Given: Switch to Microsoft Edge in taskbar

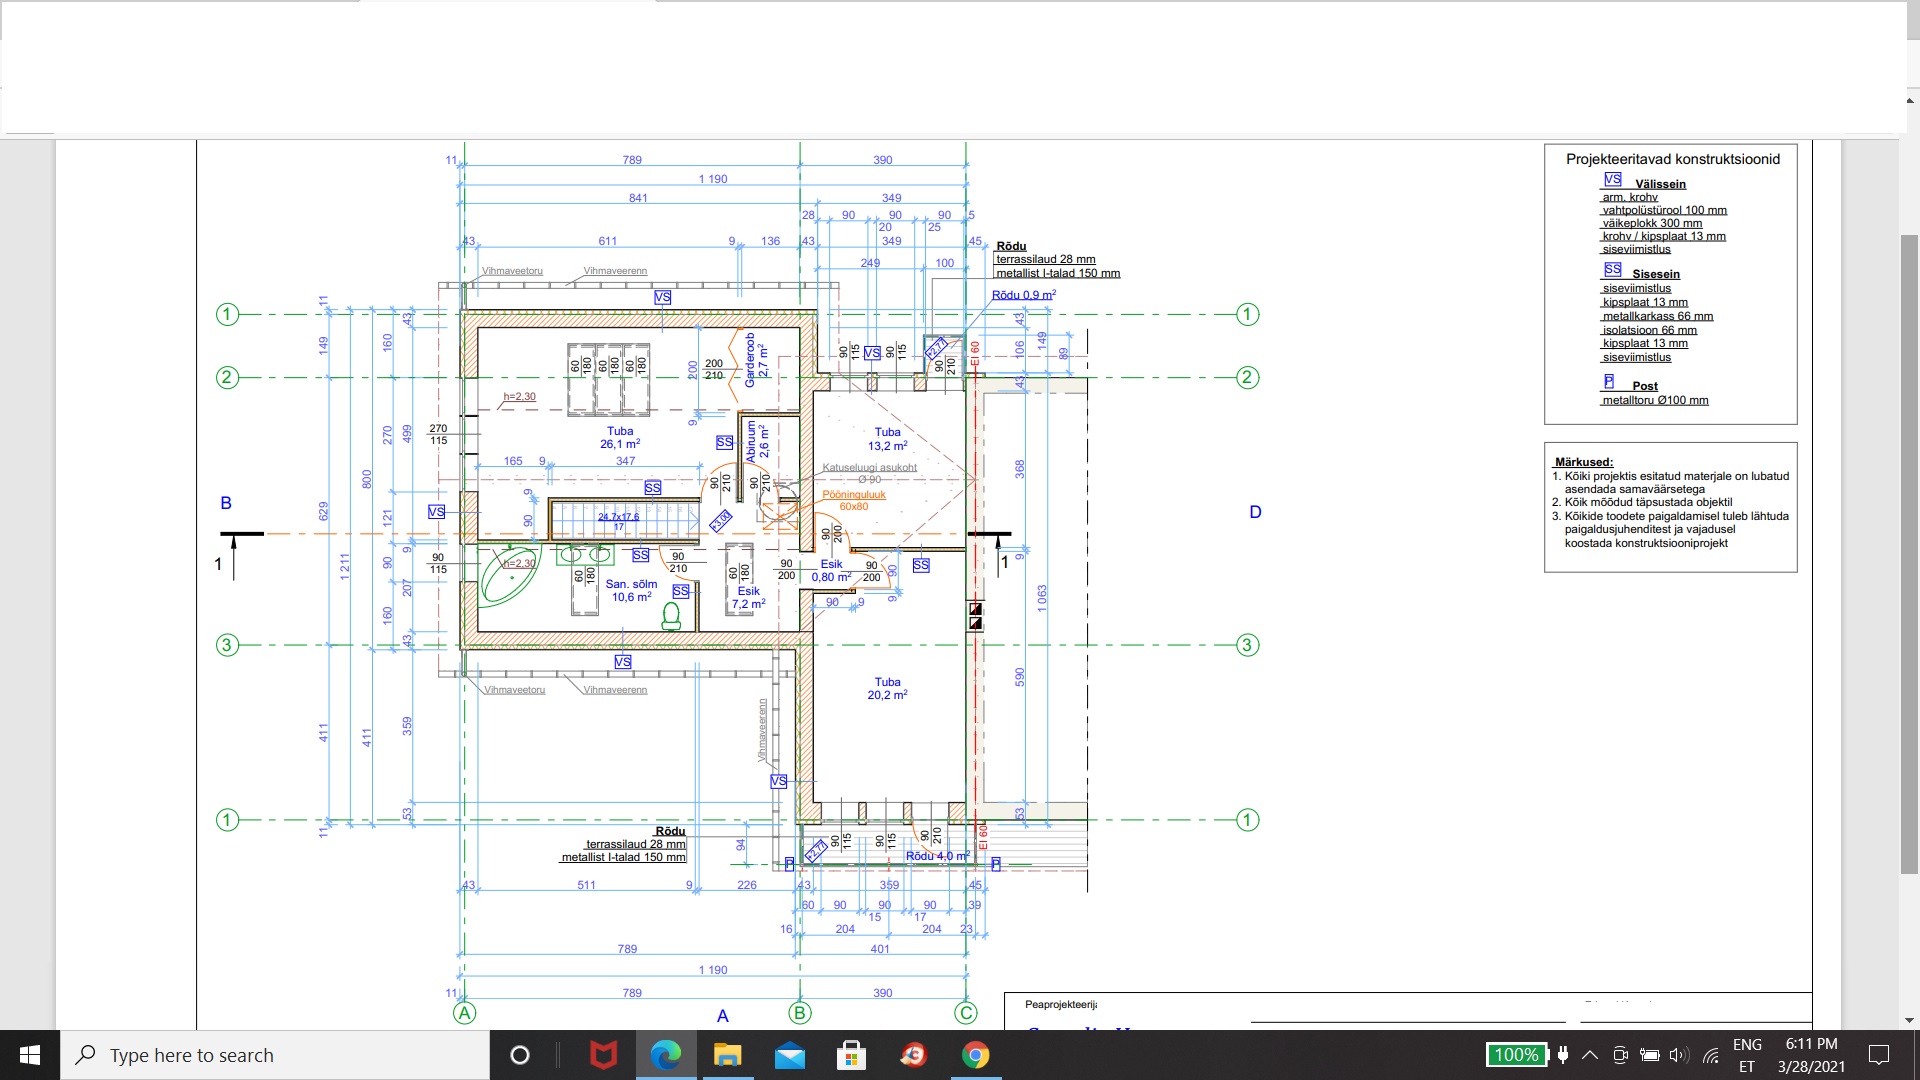Looking at the screenshot, I should [x=666, y=1055].
